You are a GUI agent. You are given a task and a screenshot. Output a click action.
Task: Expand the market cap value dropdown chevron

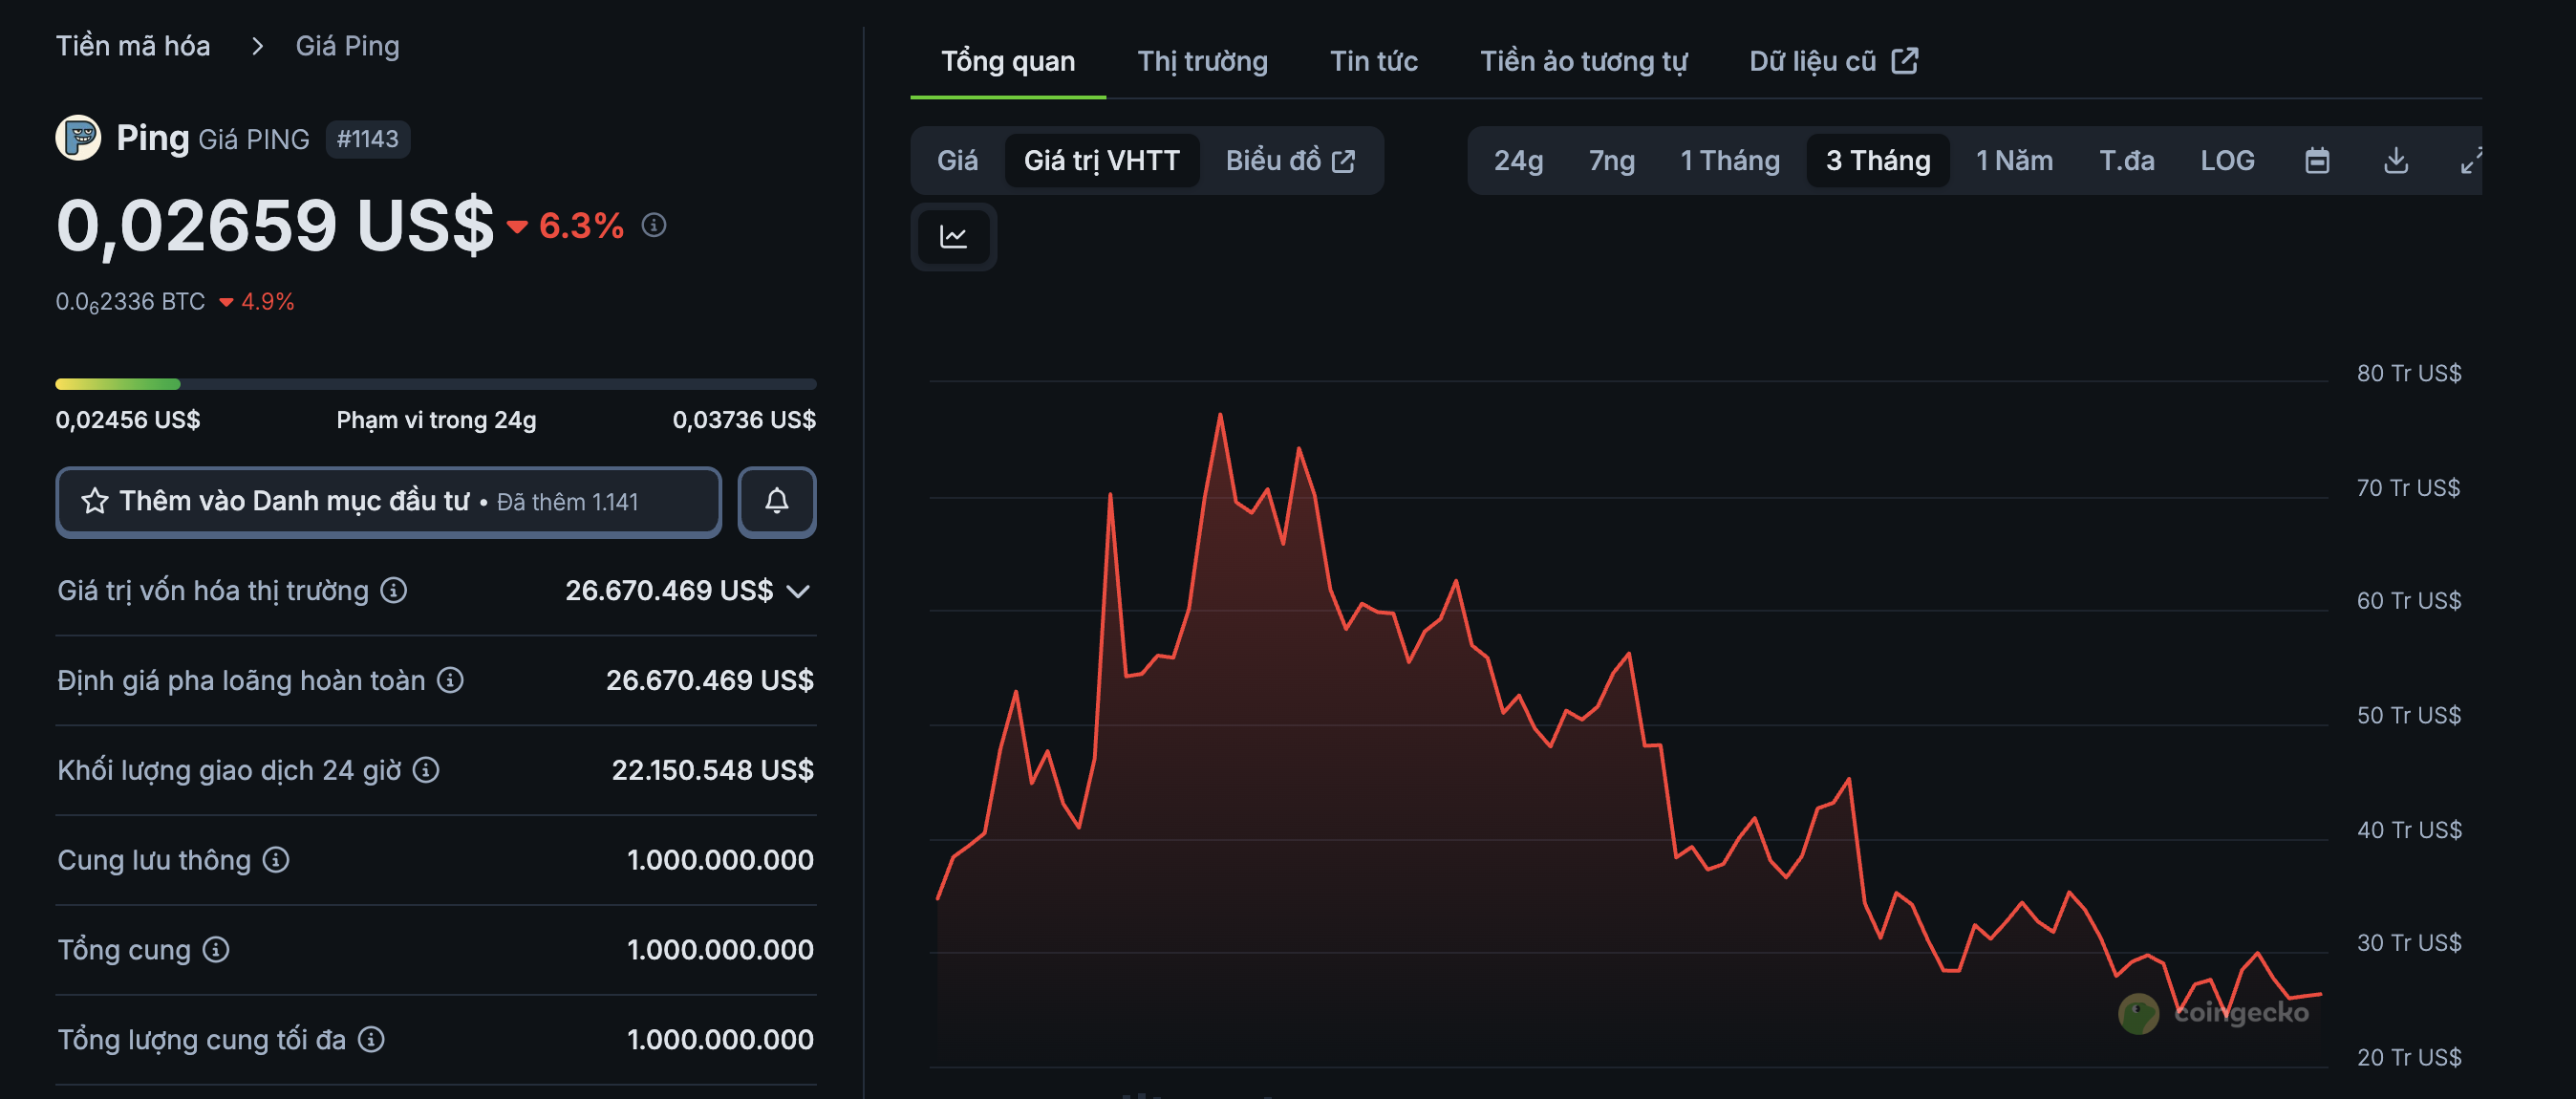[x=798, y=591]
